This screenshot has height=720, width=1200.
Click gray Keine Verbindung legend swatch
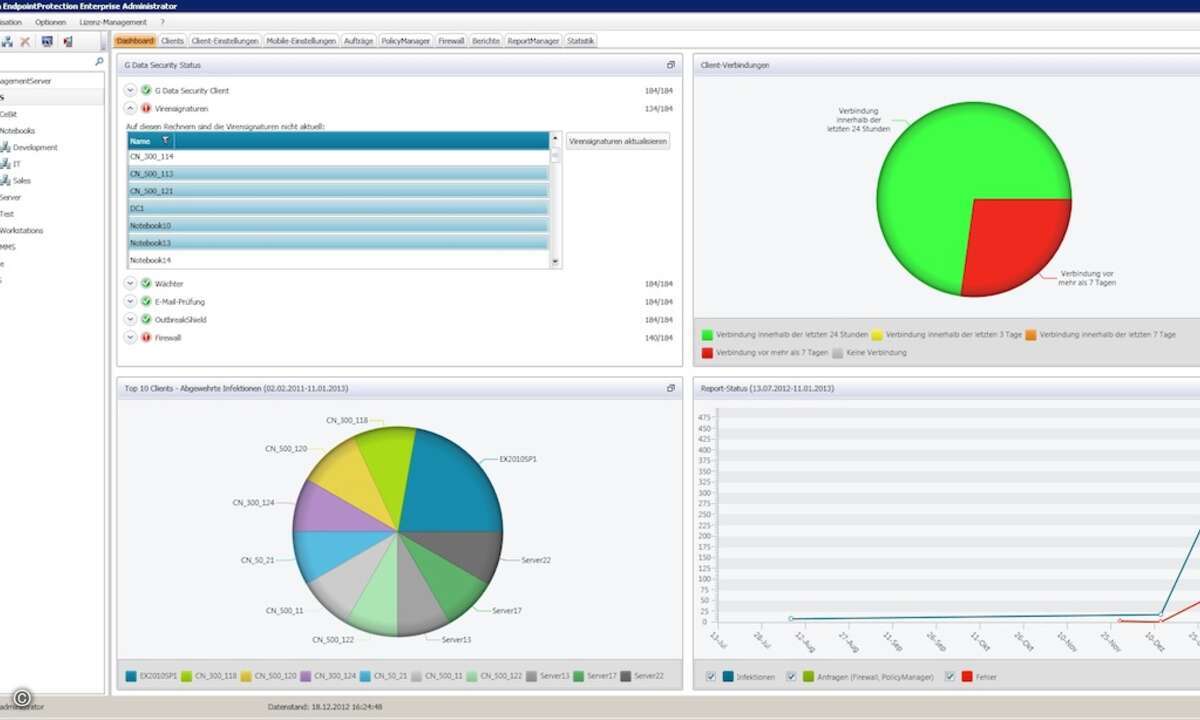[838, 353]
